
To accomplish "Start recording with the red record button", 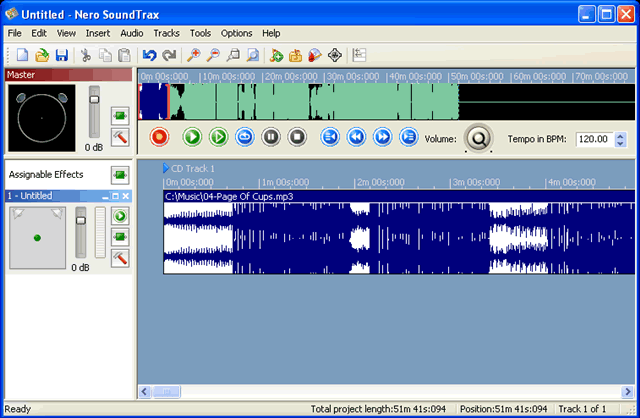I will click(159, 137).
